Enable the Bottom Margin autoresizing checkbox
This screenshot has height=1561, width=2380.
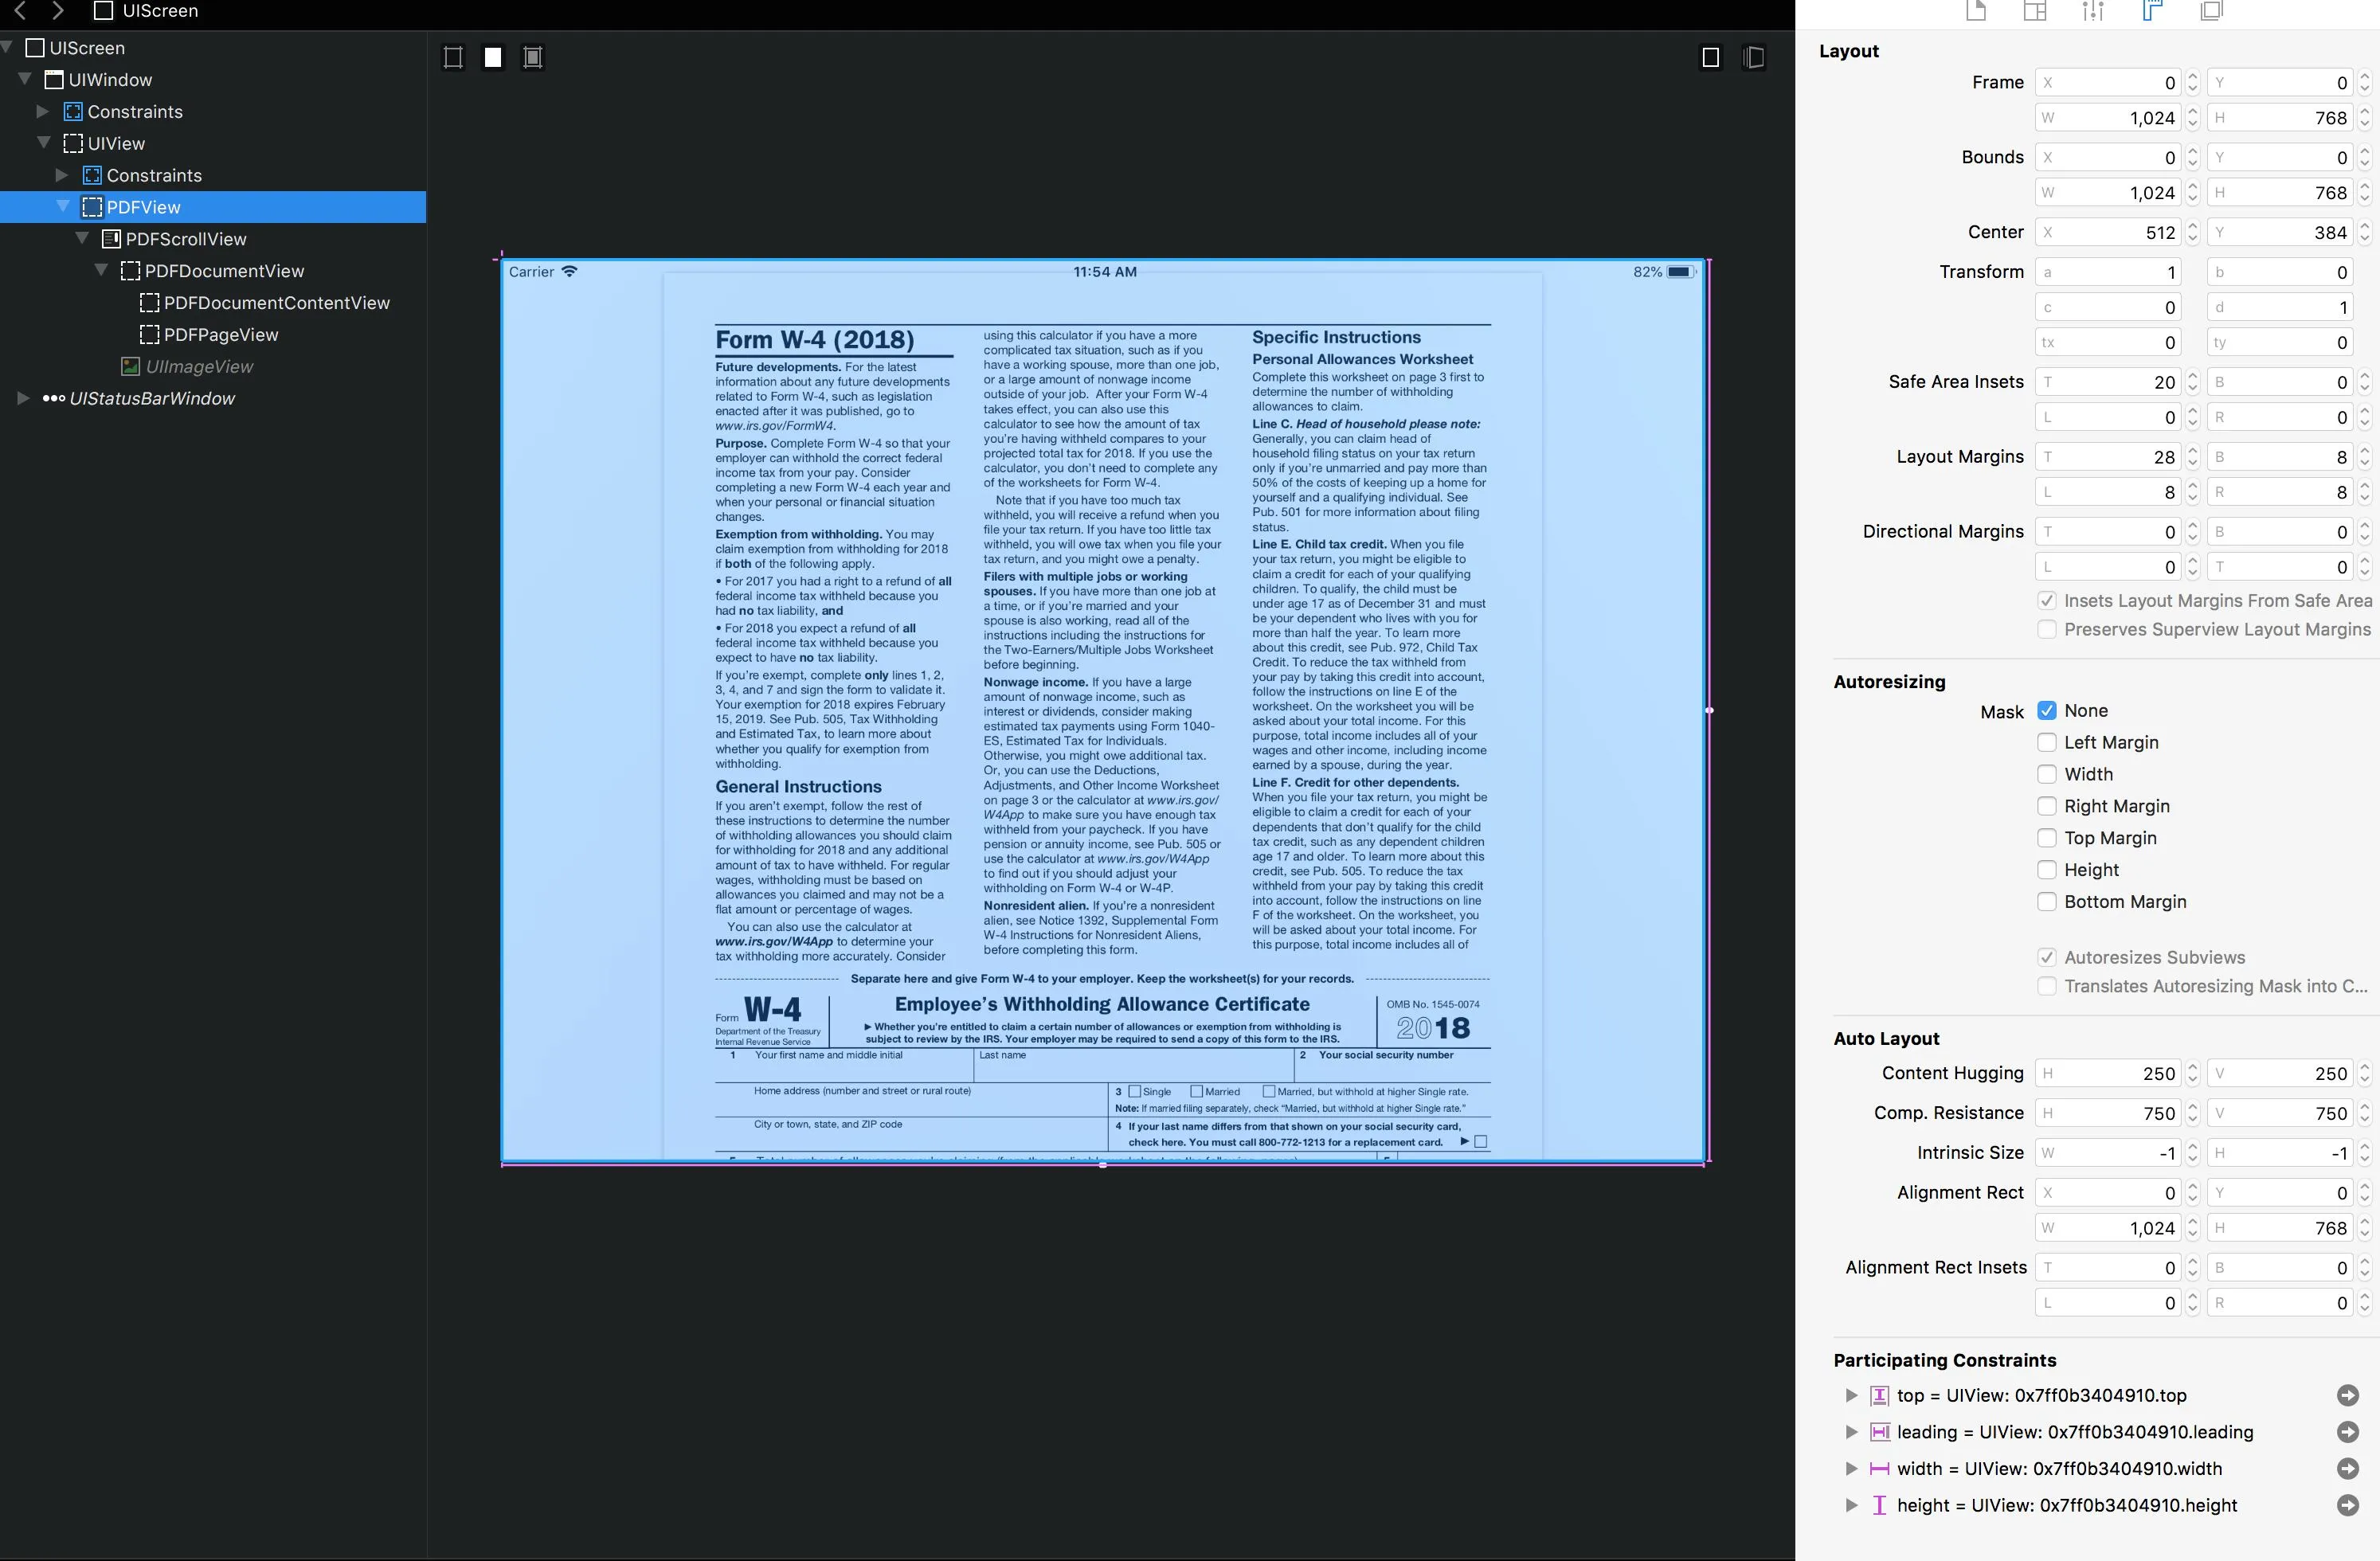2047,902
